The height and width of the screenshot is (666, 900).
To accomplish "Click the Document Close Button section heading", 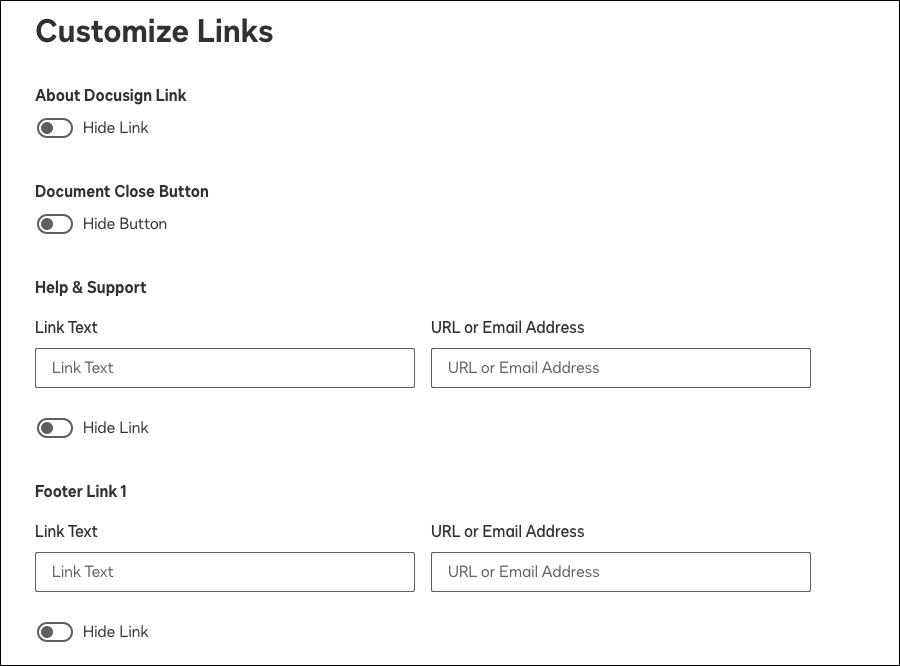I will 122,191.
